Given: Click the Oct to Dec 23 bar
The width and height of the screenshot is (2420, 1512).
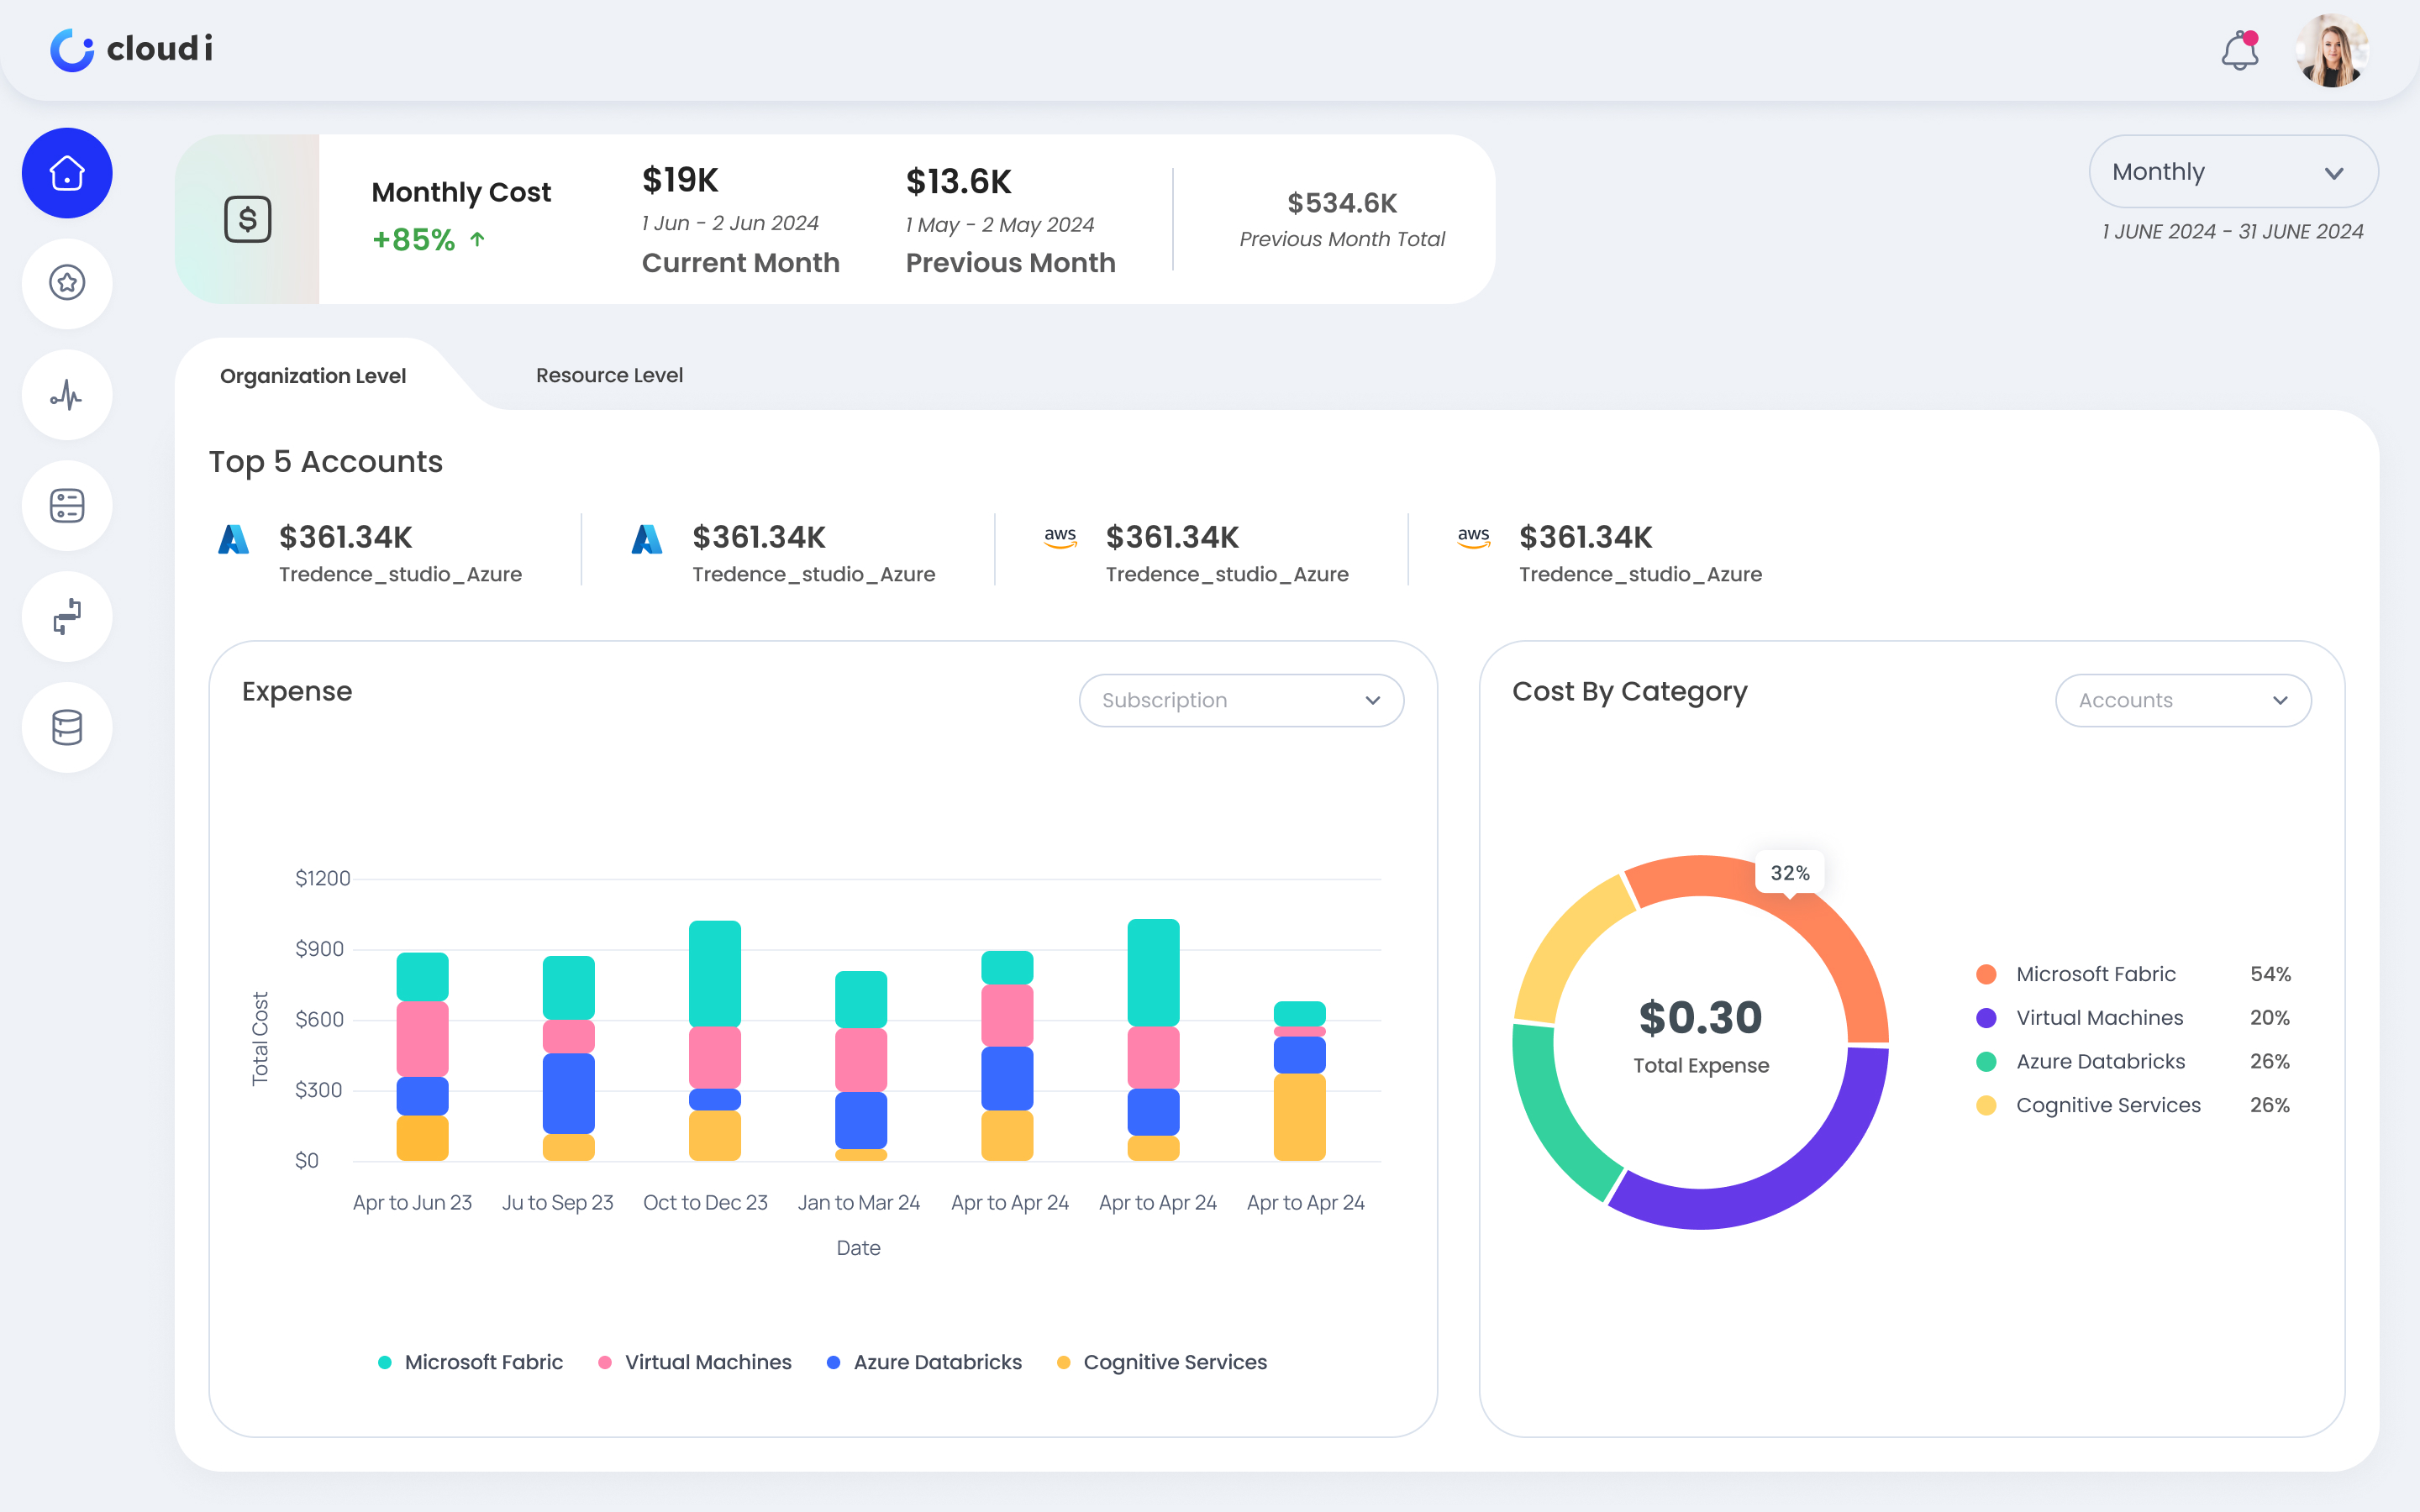Looking at the screenshot, I should [x=715, y=1041].
